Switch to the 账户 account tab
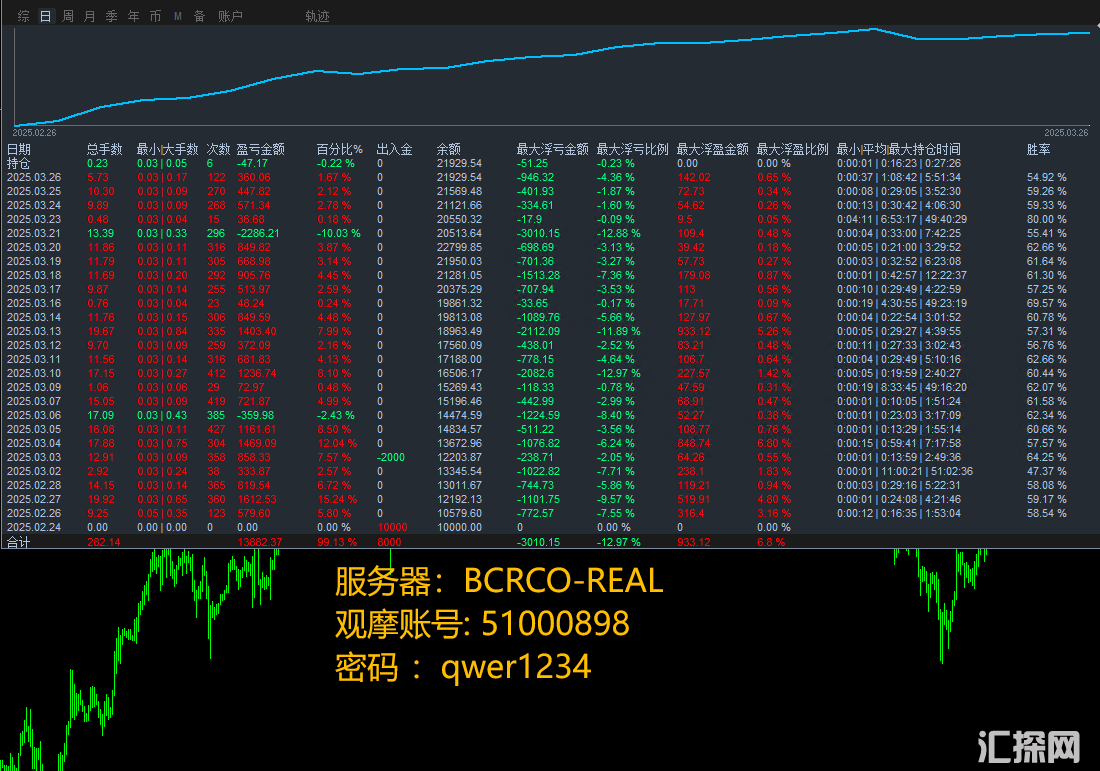1100x771 pixels. pos(230,16)
